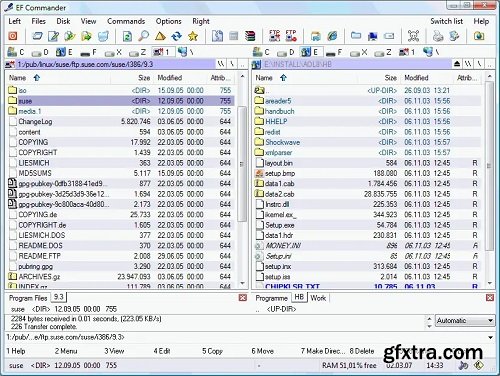The width and height of the screenshot is (500, 376).
Task: Open favorites with the star icon
Action: click(193, 36)
